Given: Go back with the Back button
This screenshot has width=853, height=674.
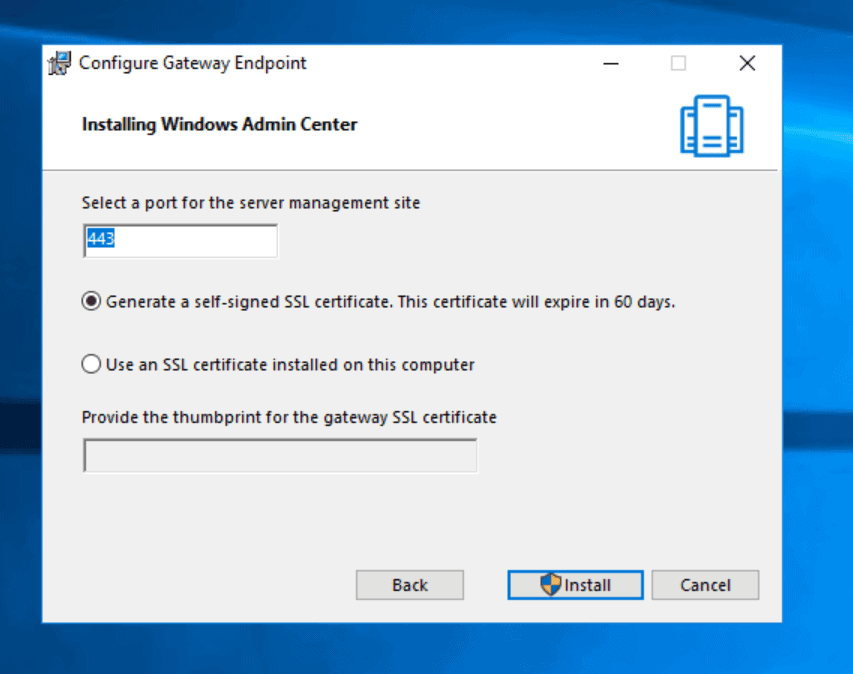Looking at the screenshot, I should [409, 585].
